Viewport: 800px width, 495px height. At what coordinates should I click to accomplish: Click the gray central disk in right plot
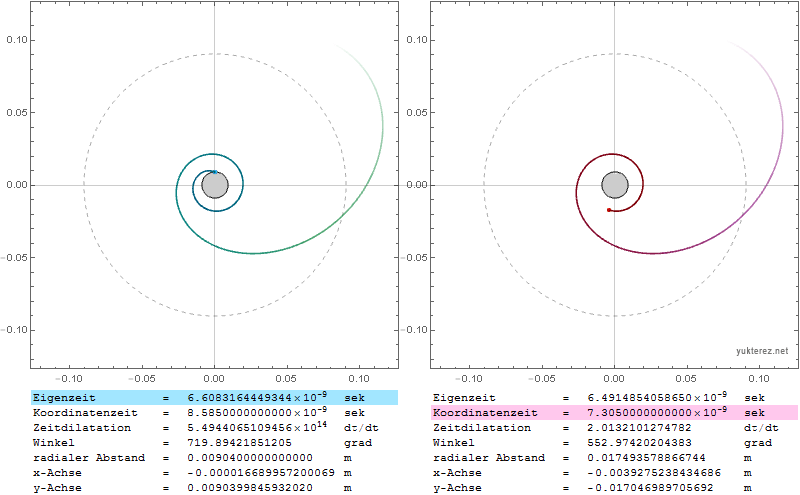pos(614,185)
